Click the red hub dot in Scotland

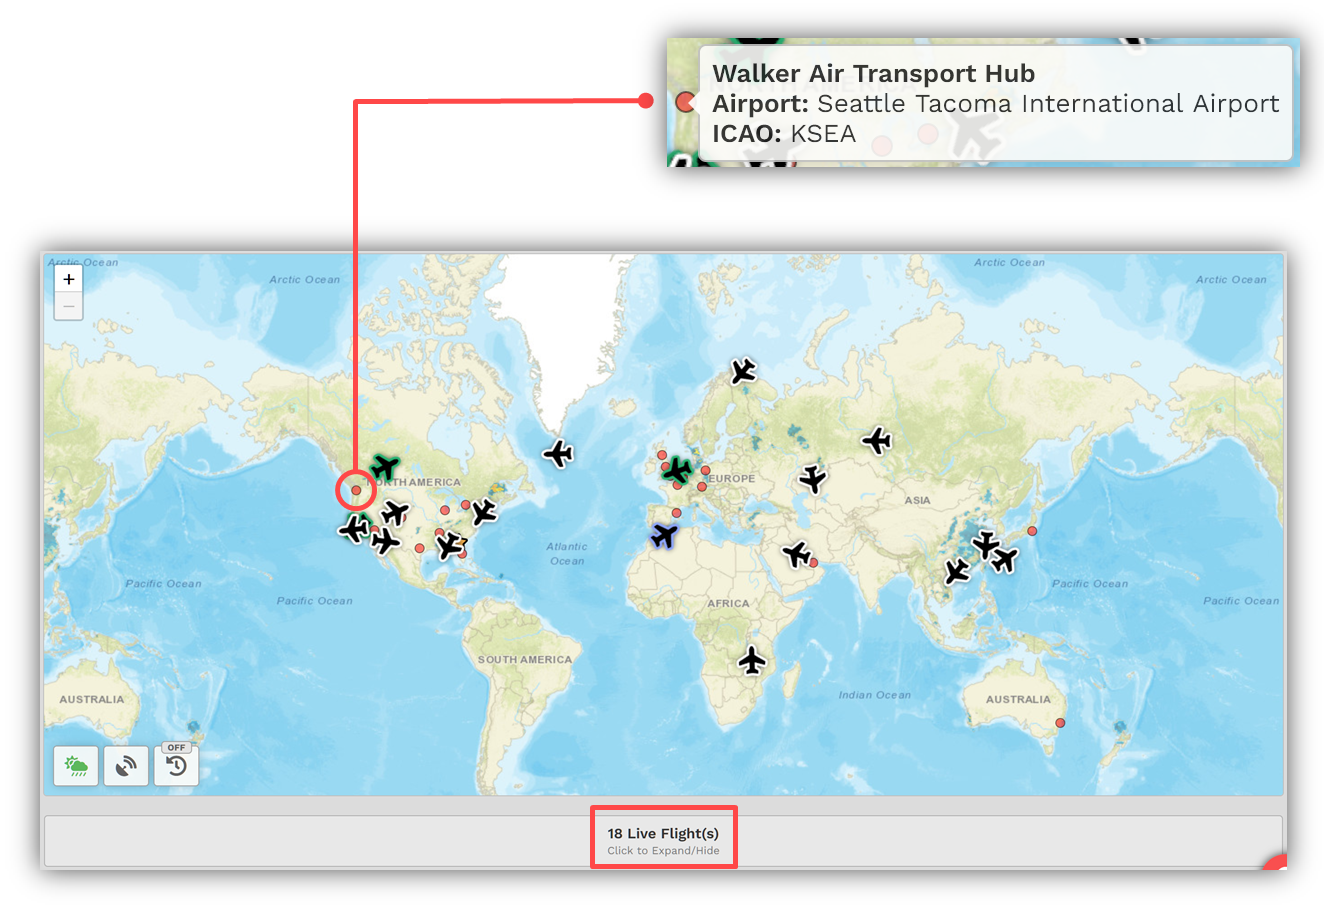pos(662,455)
